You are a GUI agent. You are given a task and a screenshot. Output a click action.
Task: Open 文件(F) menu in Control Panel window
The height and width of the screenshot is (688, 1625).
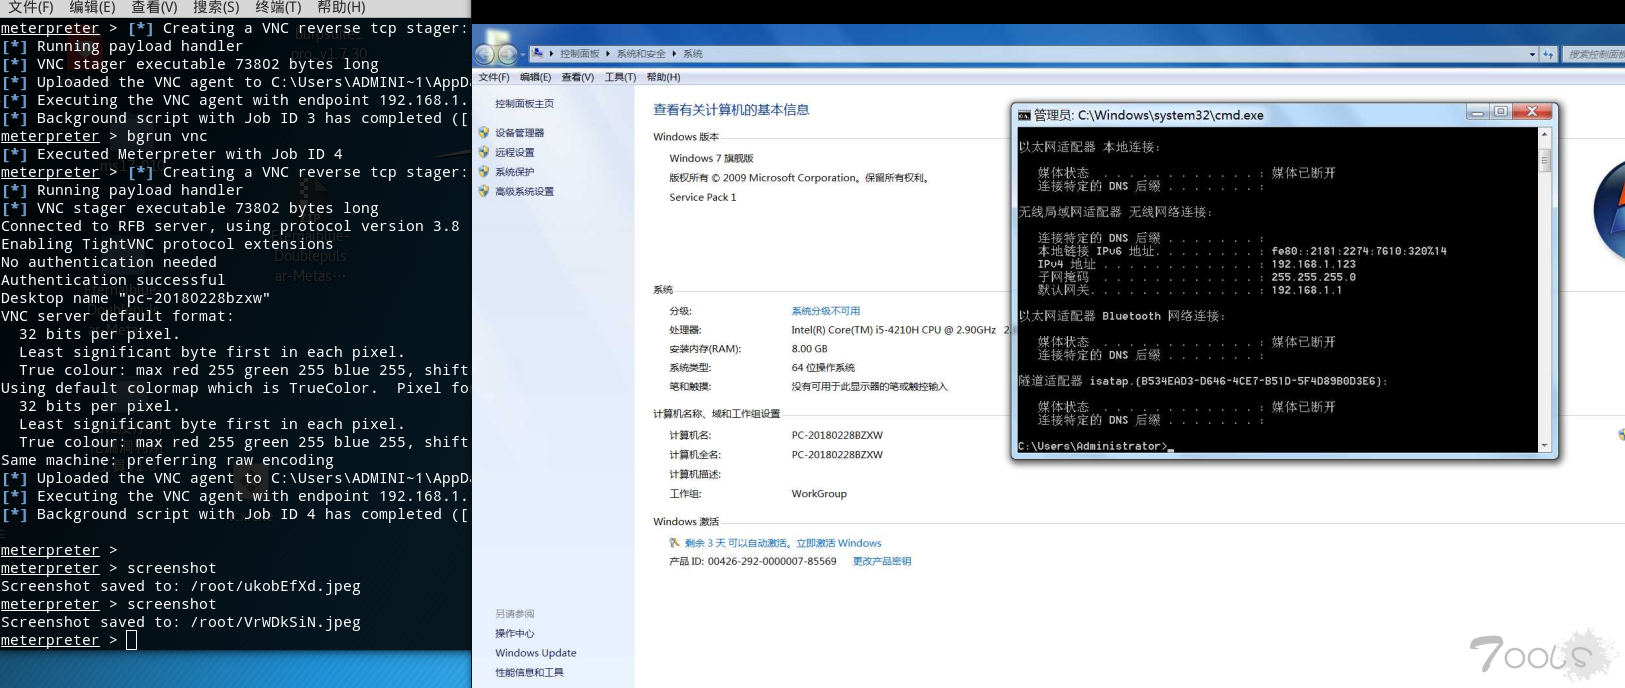(x=494, y=77)
